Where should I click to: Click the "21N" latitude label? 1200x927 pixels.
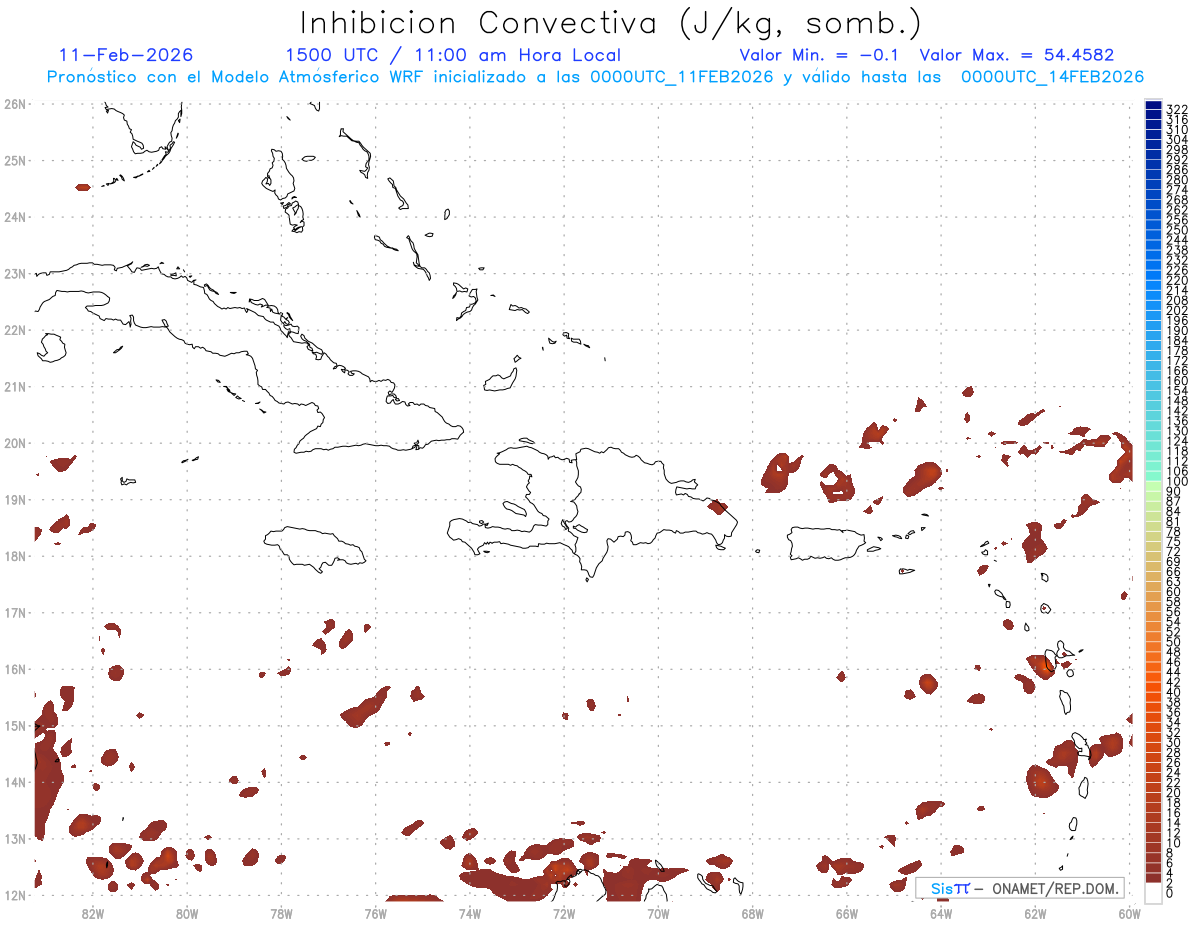(x=14, y=386)
